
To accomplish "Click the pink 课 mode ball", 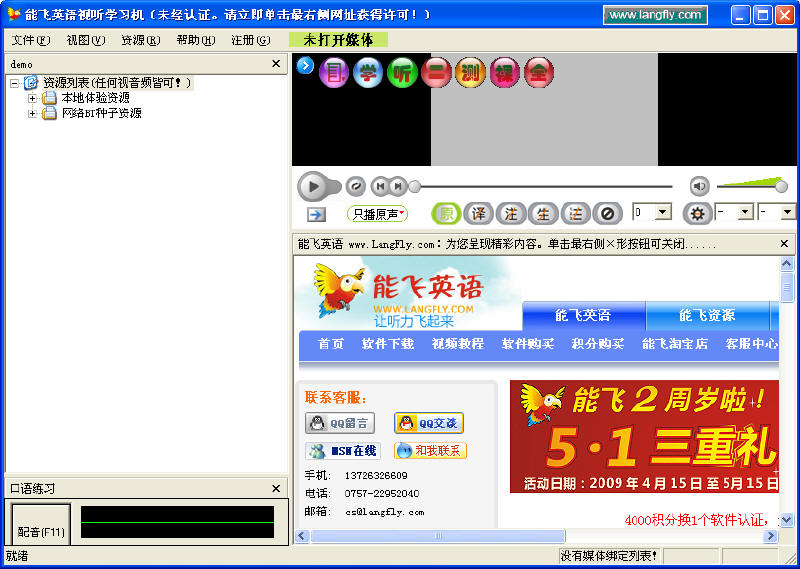I will point(505,73).
